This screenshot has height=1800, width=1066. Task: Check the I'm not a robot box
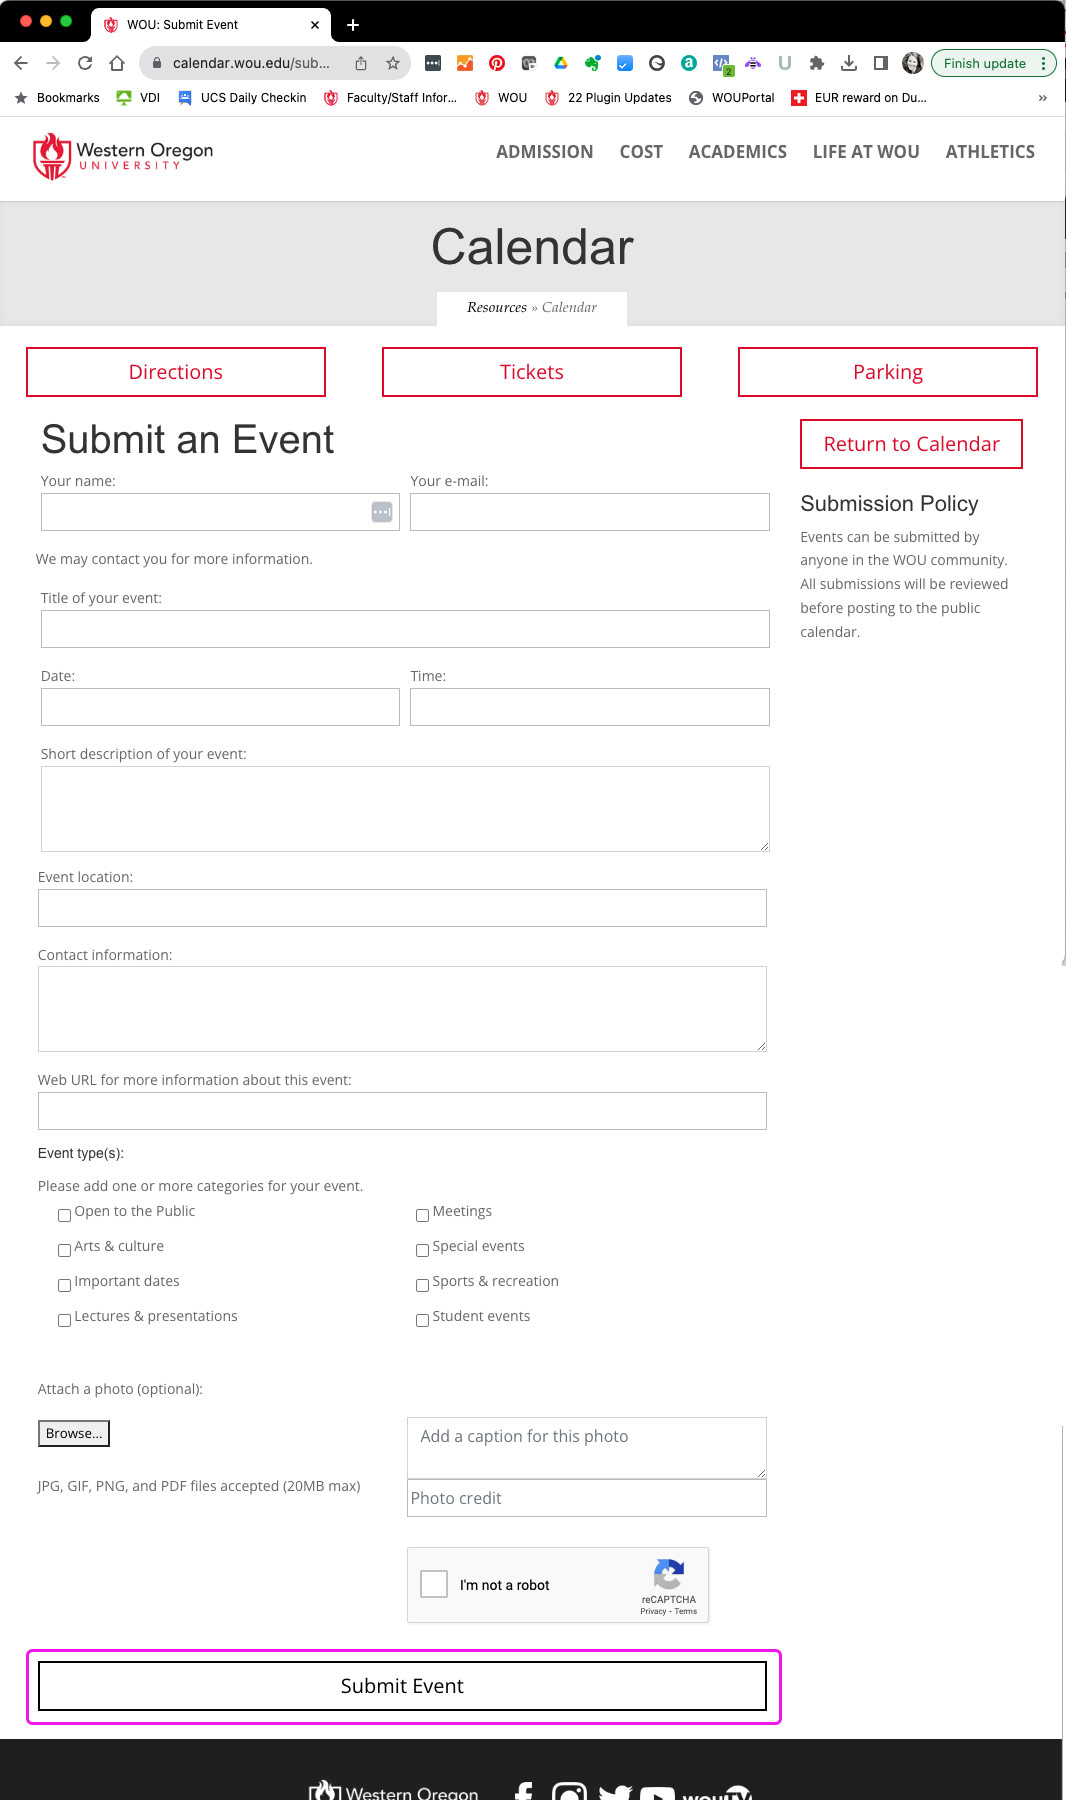[x=434, y=1584]
